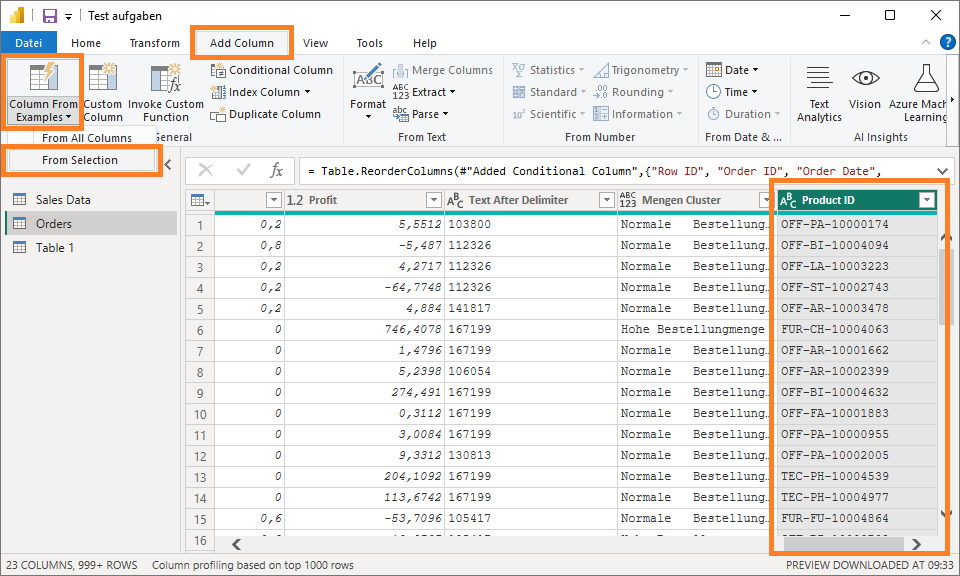The height and width of the screenshot is (576, 960).
Task: Choose From All Columns option
Action: click(87, 138)
